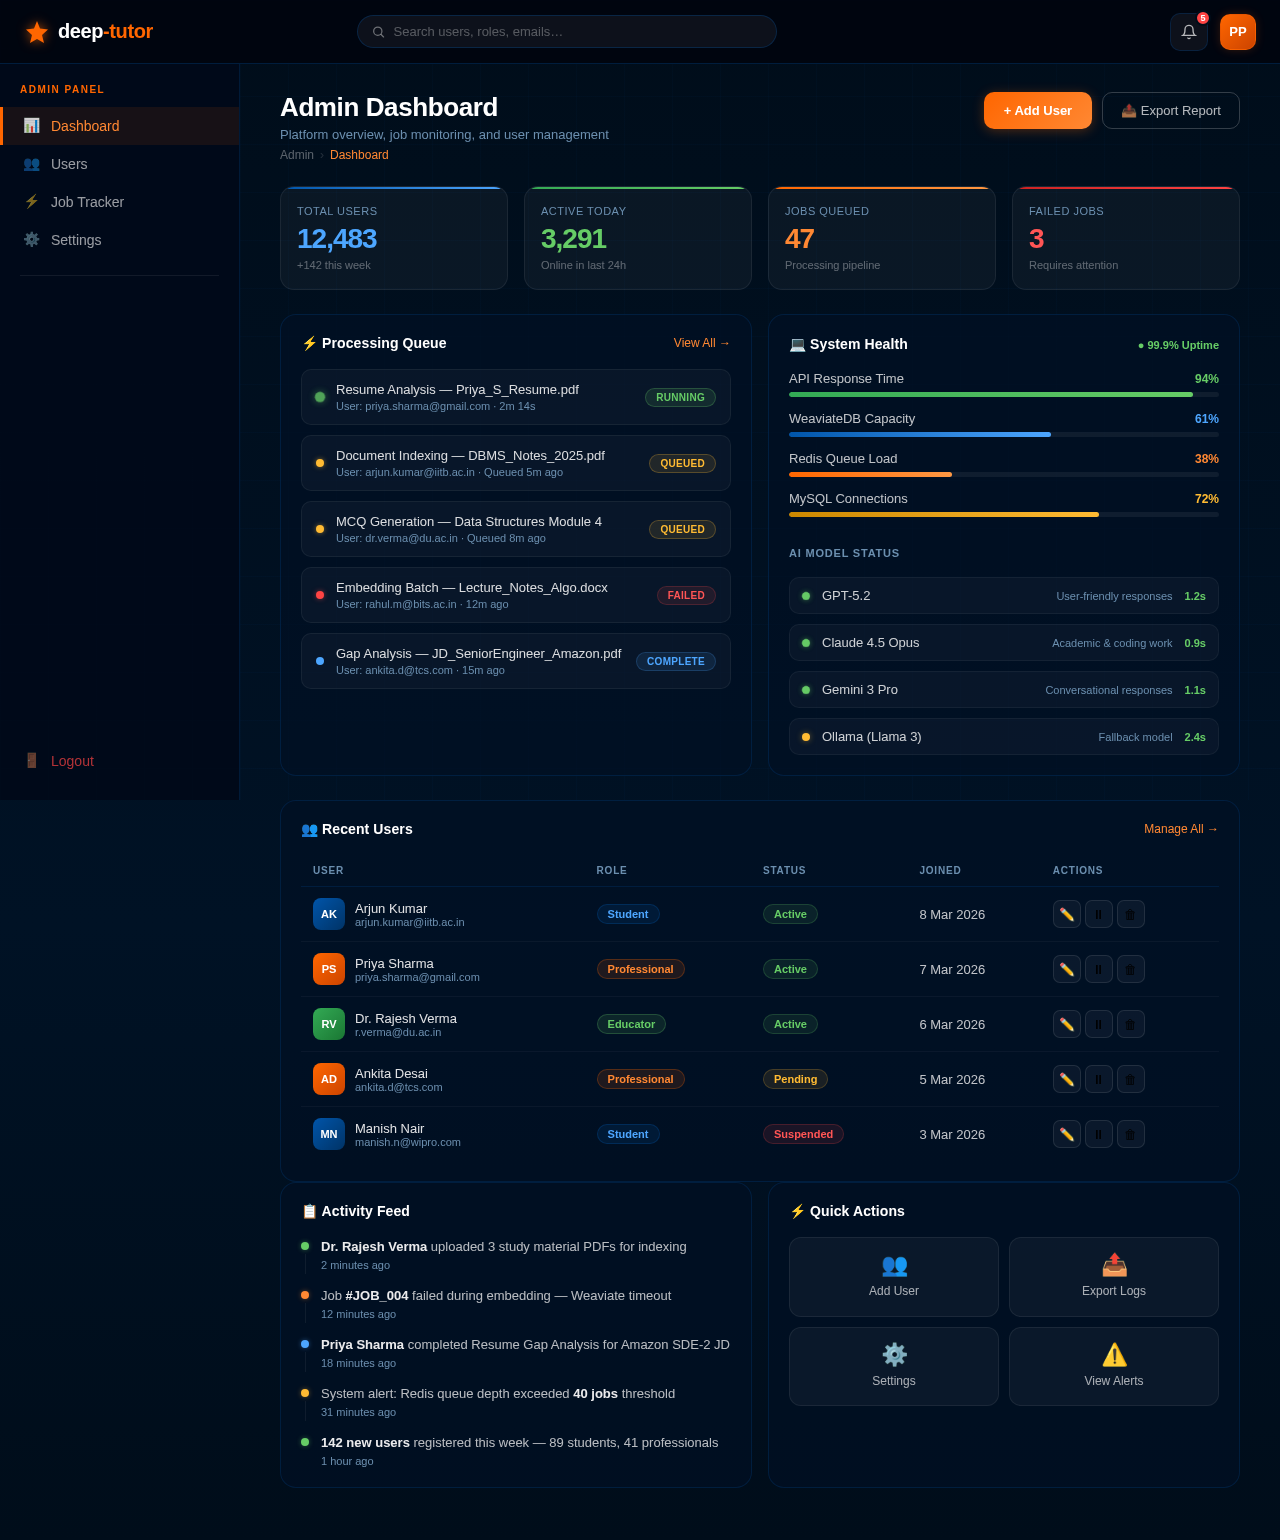Click the PP profile avatar
Viewport: 1280px width, 1540px height.
(x=1237, y=31)
